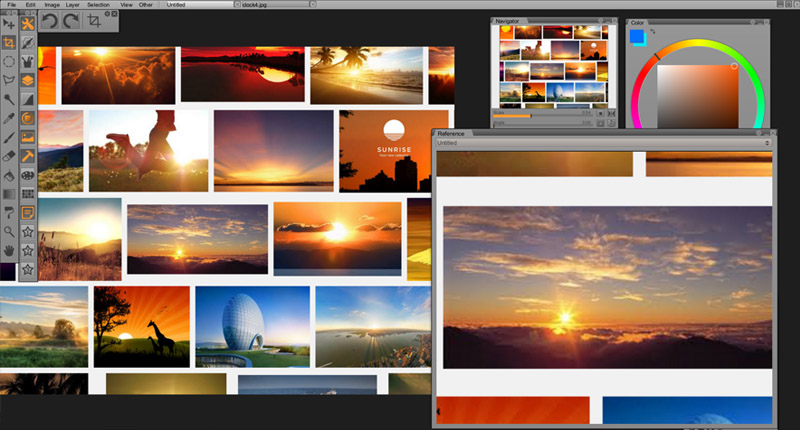This screenshot has height=430, width=800.
Task: Click the Undo arrow icon
Action: pos(50,20)
